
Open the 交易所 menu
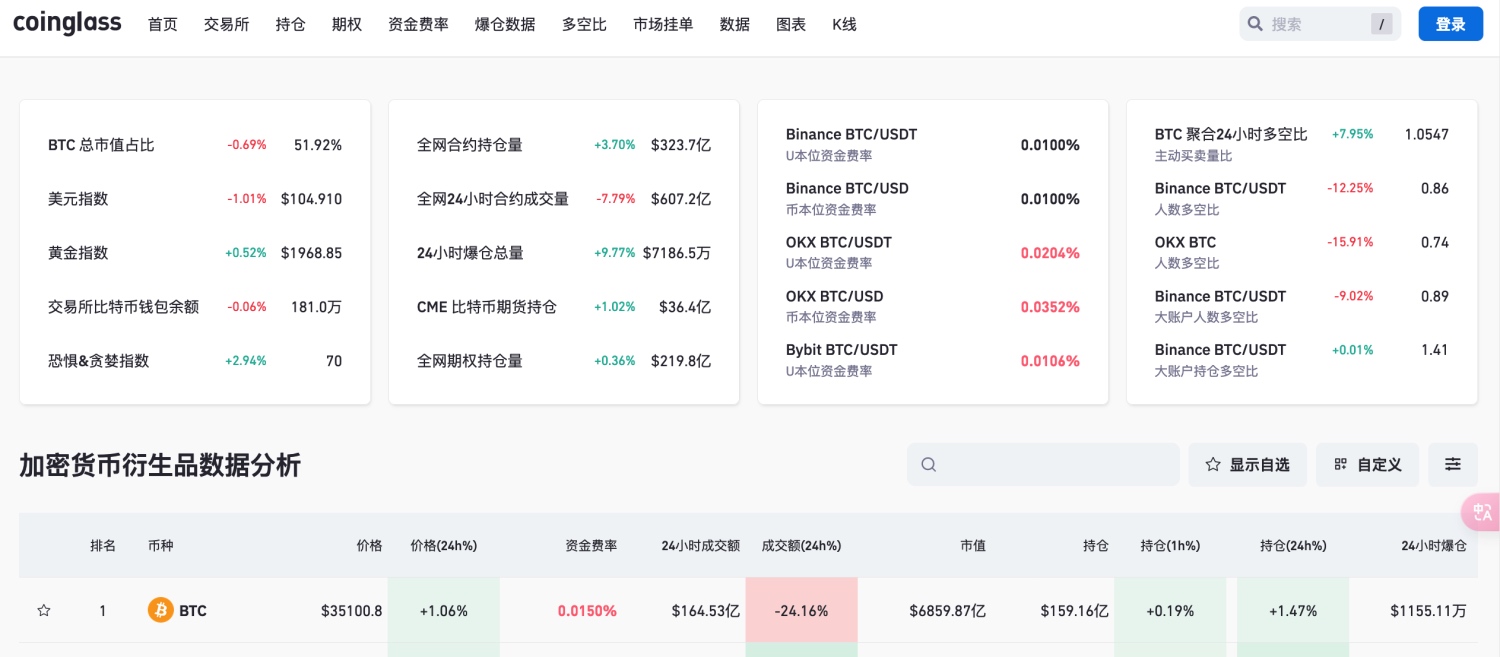(x=226, y=24)
